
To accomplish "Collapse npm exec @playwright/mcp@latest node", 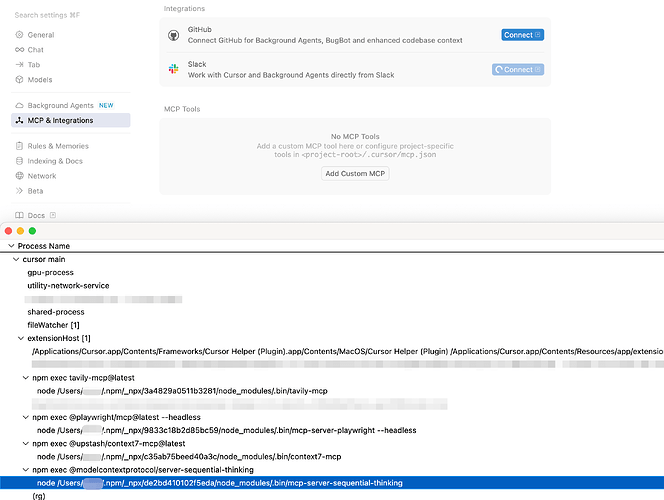I will [25, 417].
